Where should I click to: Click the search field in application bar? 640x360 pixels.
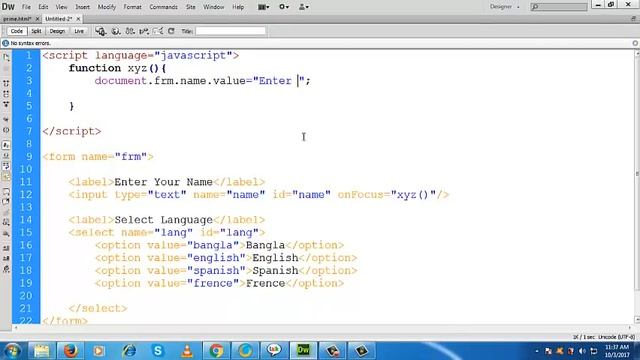pos(559,7)
